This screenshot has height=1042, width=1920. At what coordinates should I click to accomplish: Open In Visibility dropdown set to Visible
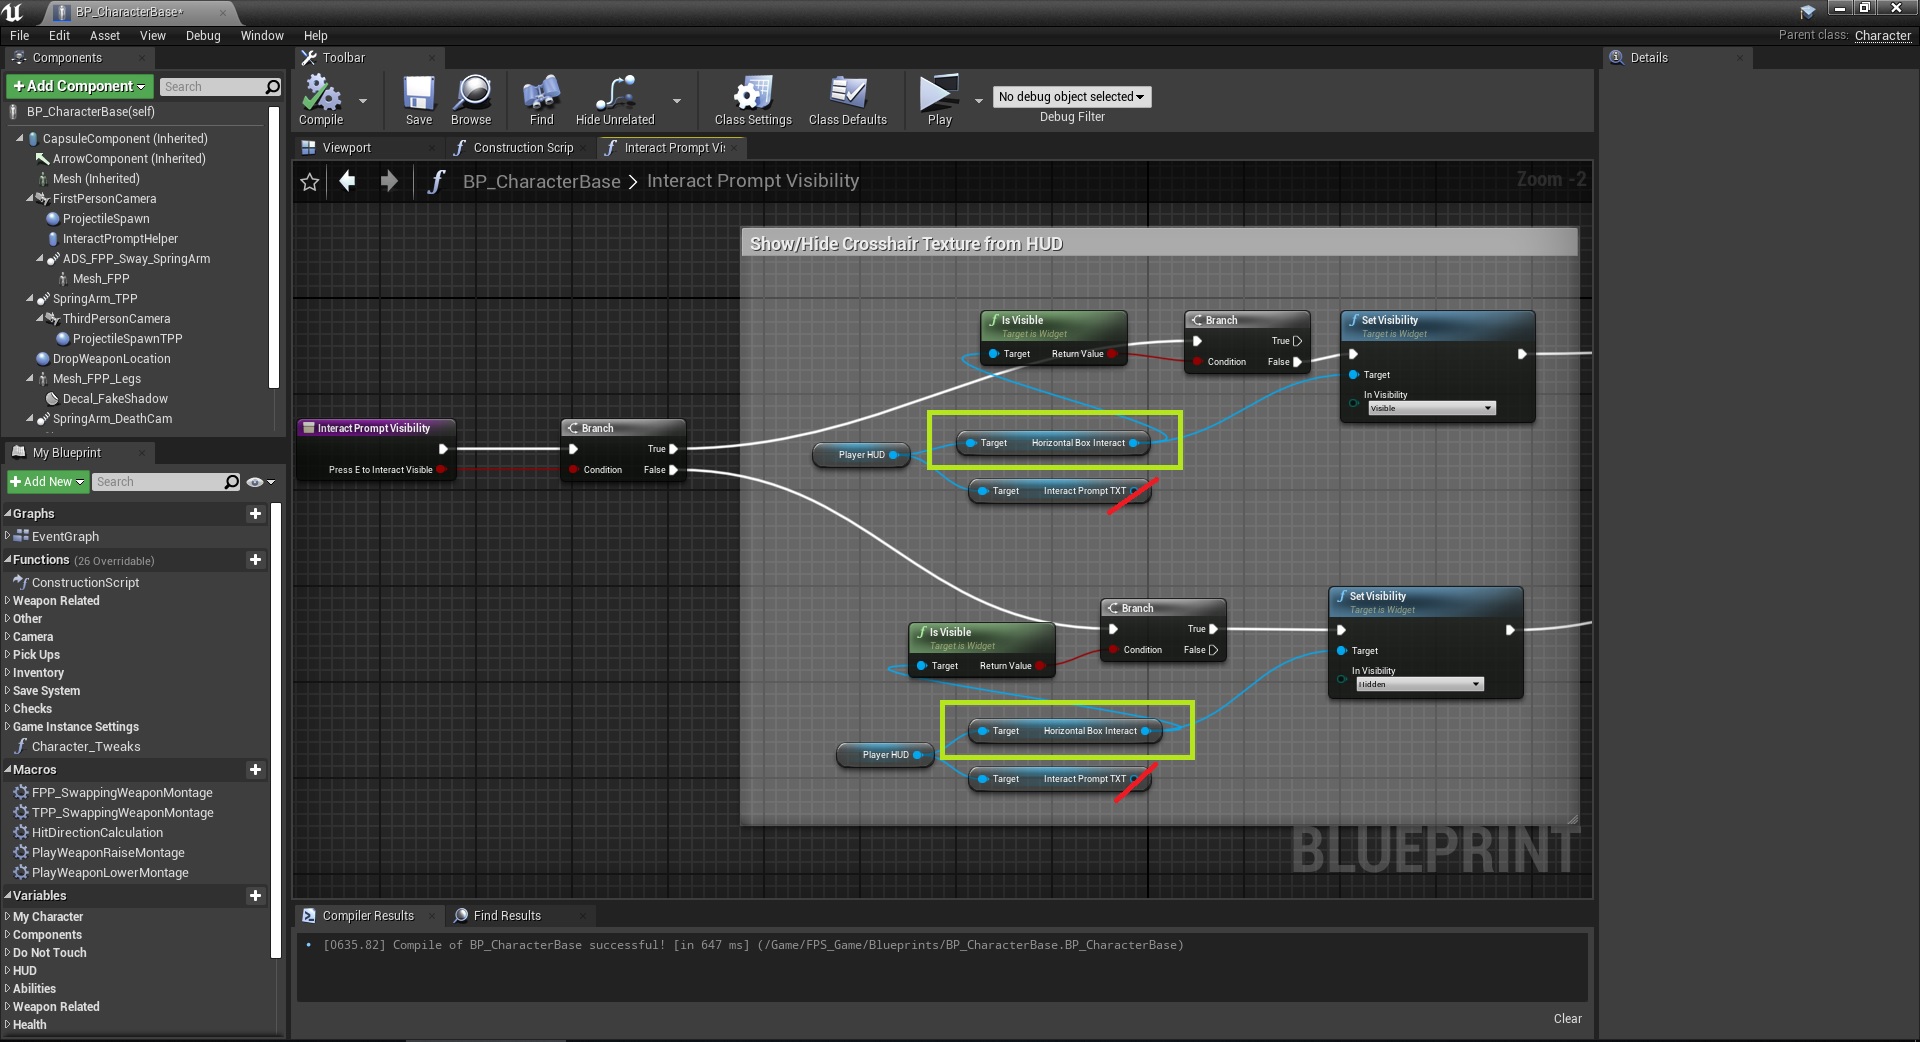coord(1431,409)
